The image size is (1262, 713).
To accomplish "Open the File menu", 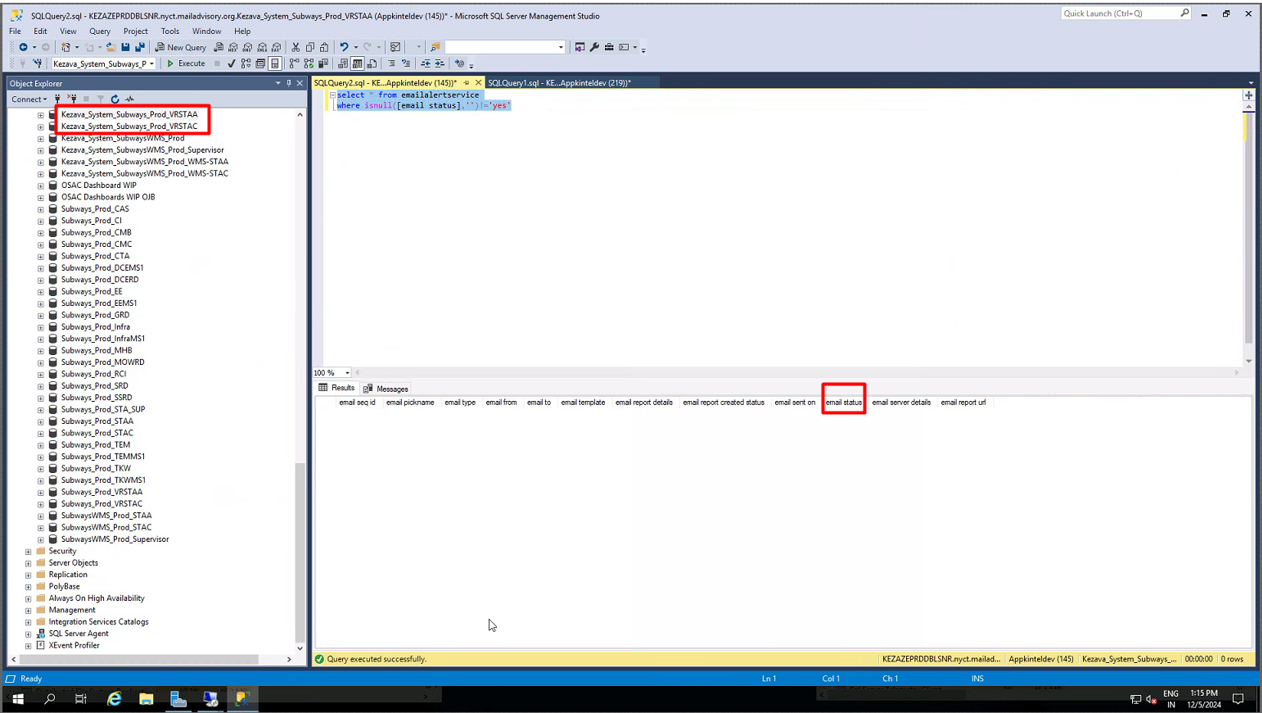I will click(15, 31).
